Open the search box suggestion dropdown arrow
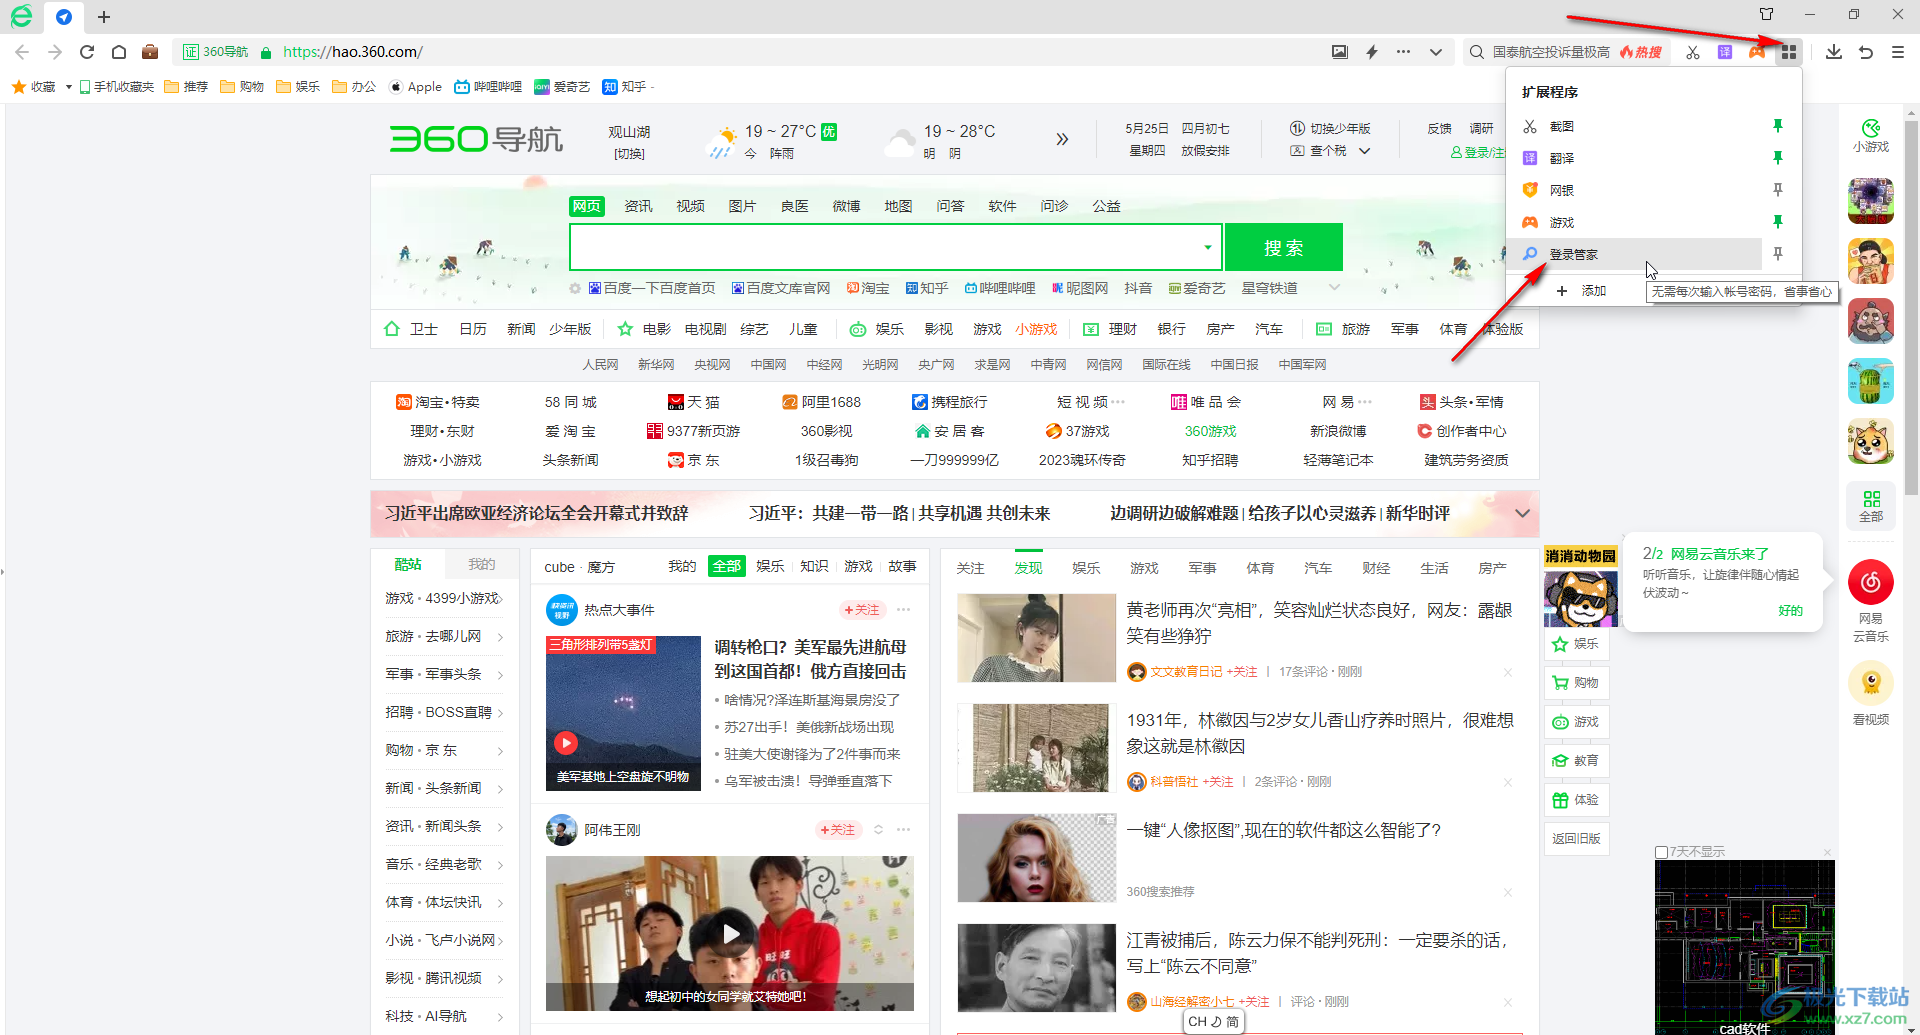The image size is (1920, 1035). coord(1208,247)
